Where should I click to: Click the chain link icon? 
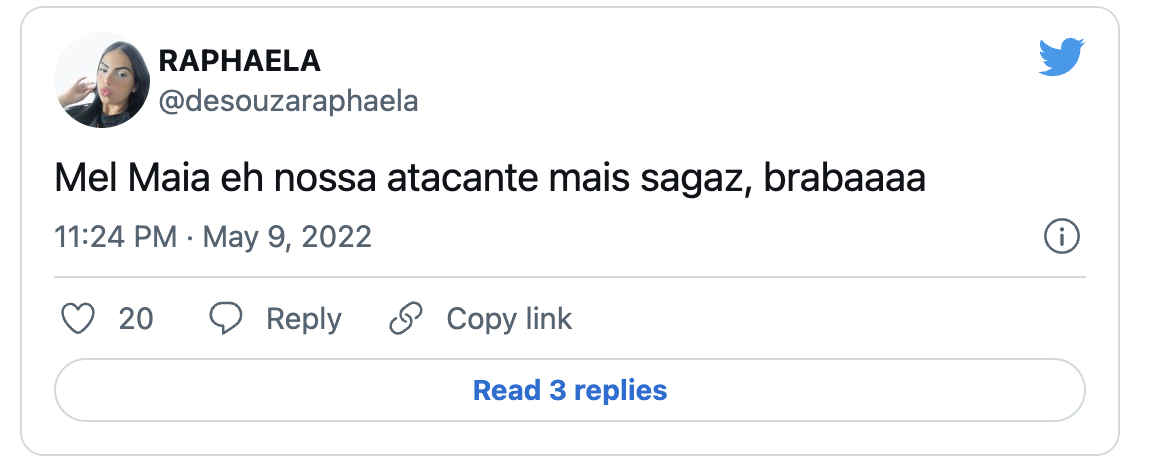(406, 319)
